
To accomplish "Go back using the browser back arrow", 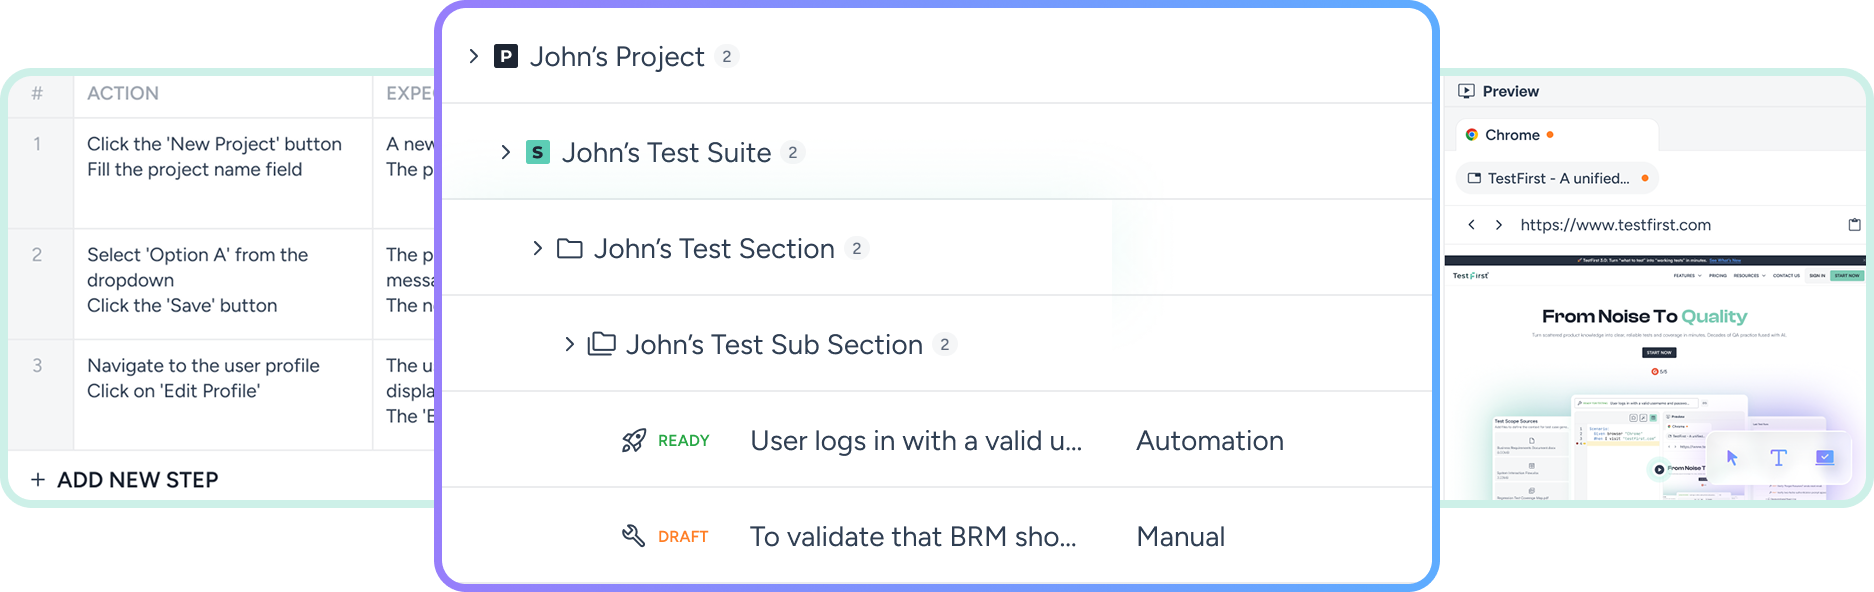I will [1471, 225].
